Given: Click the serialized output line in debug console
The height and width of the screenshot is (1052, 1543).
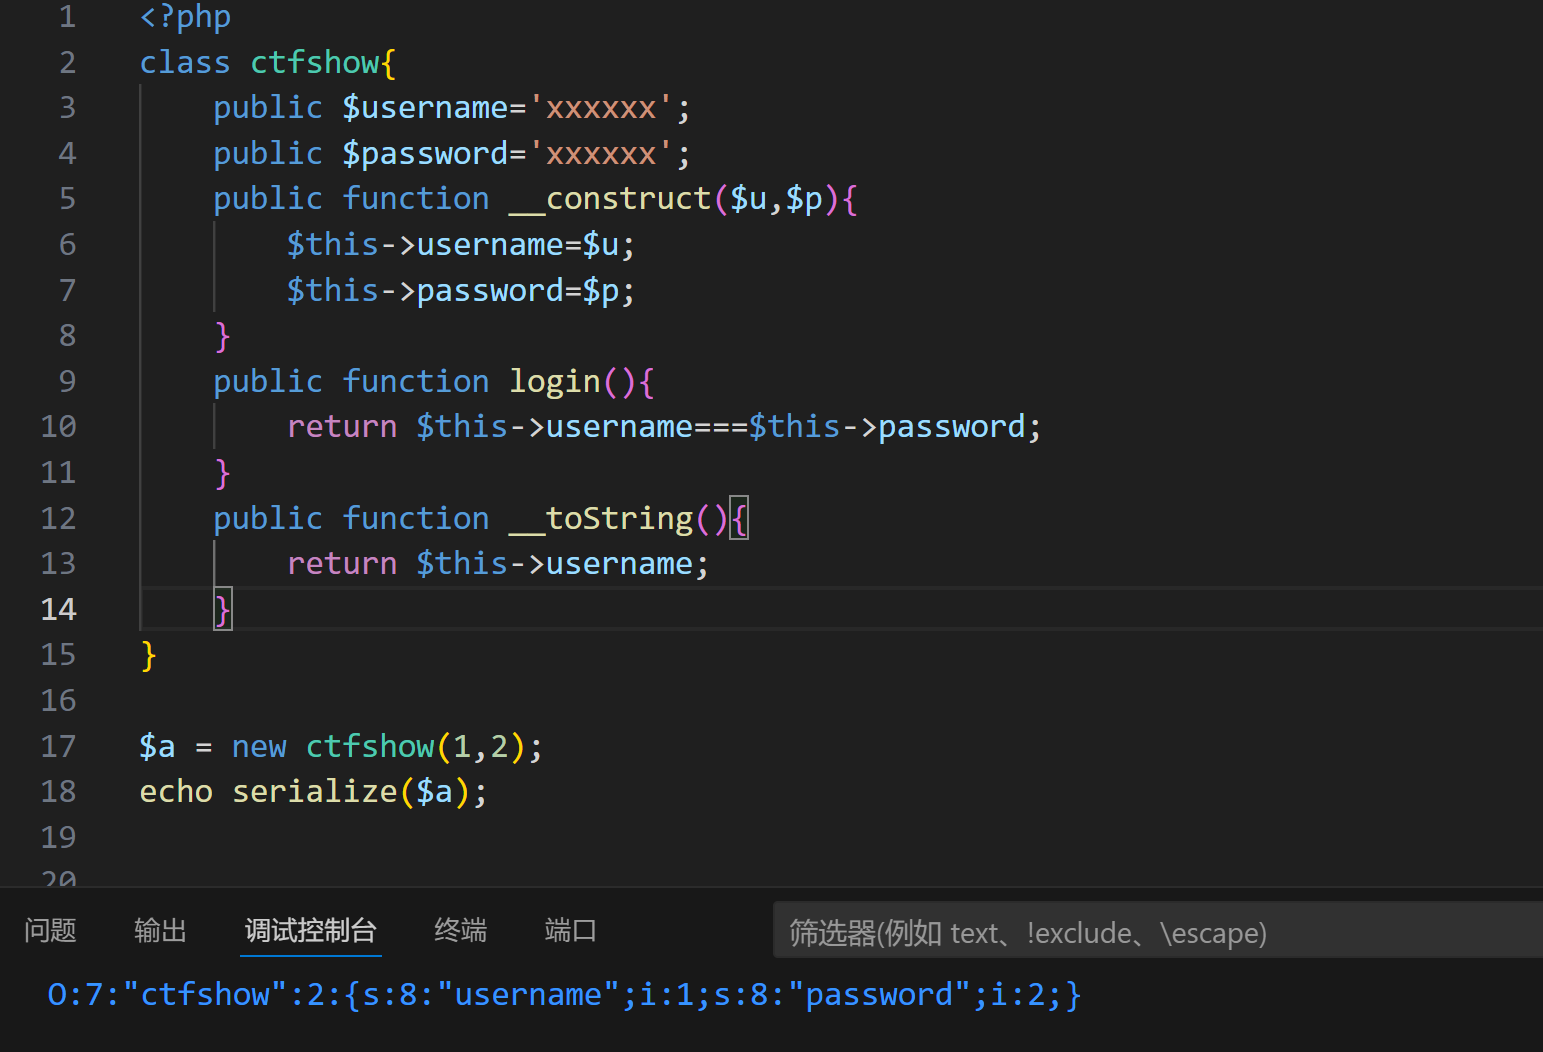Looking at the screenshot, I should (x=565, y=995).
